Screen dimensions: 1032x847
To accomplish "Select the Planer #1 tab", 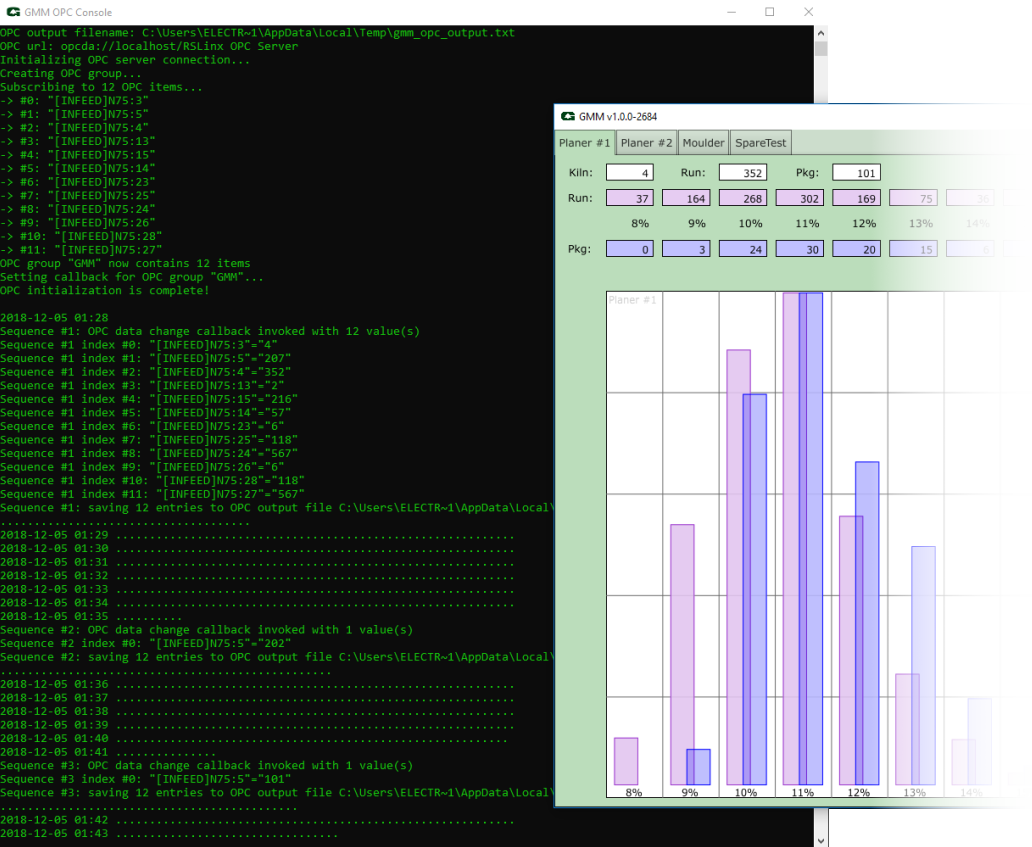I will (584, 143).
